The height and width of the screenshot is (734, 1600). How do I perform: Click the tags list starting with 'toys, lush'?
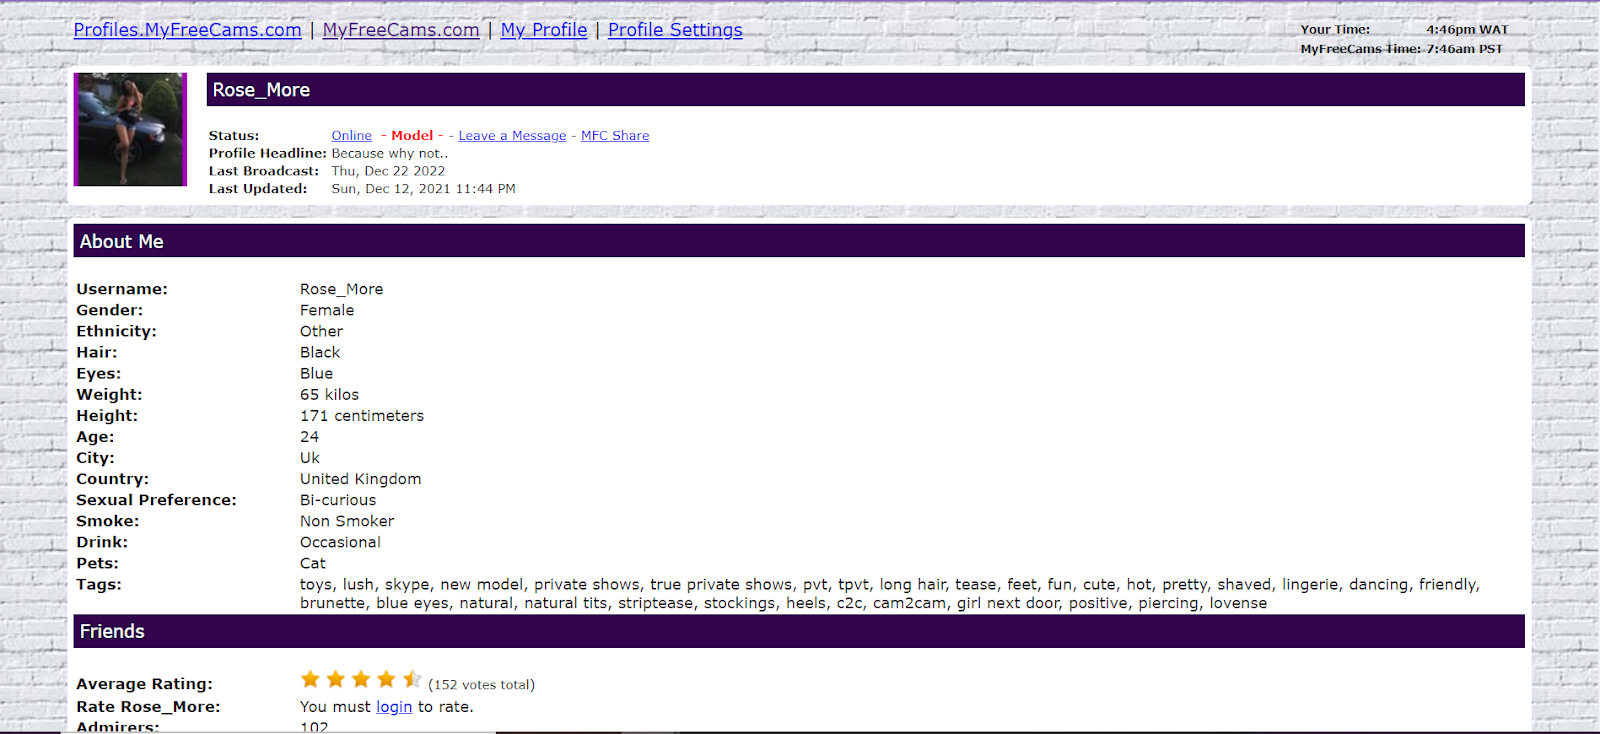coord(890,594)
